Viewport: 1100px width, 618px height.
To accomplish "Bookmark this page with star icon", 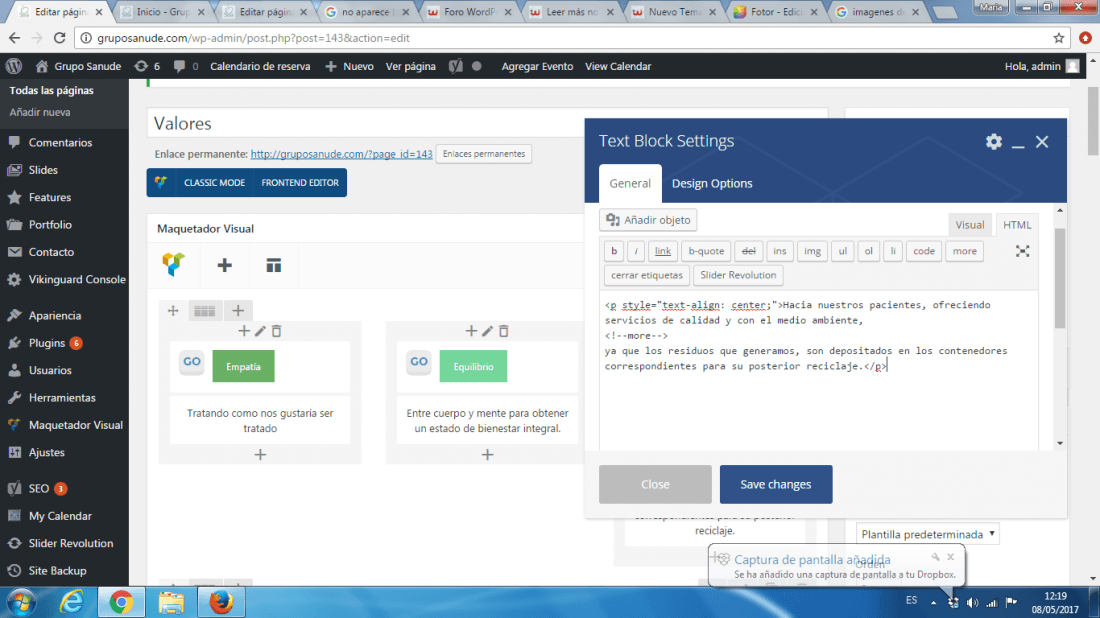I will click(x=1059, y=38).
